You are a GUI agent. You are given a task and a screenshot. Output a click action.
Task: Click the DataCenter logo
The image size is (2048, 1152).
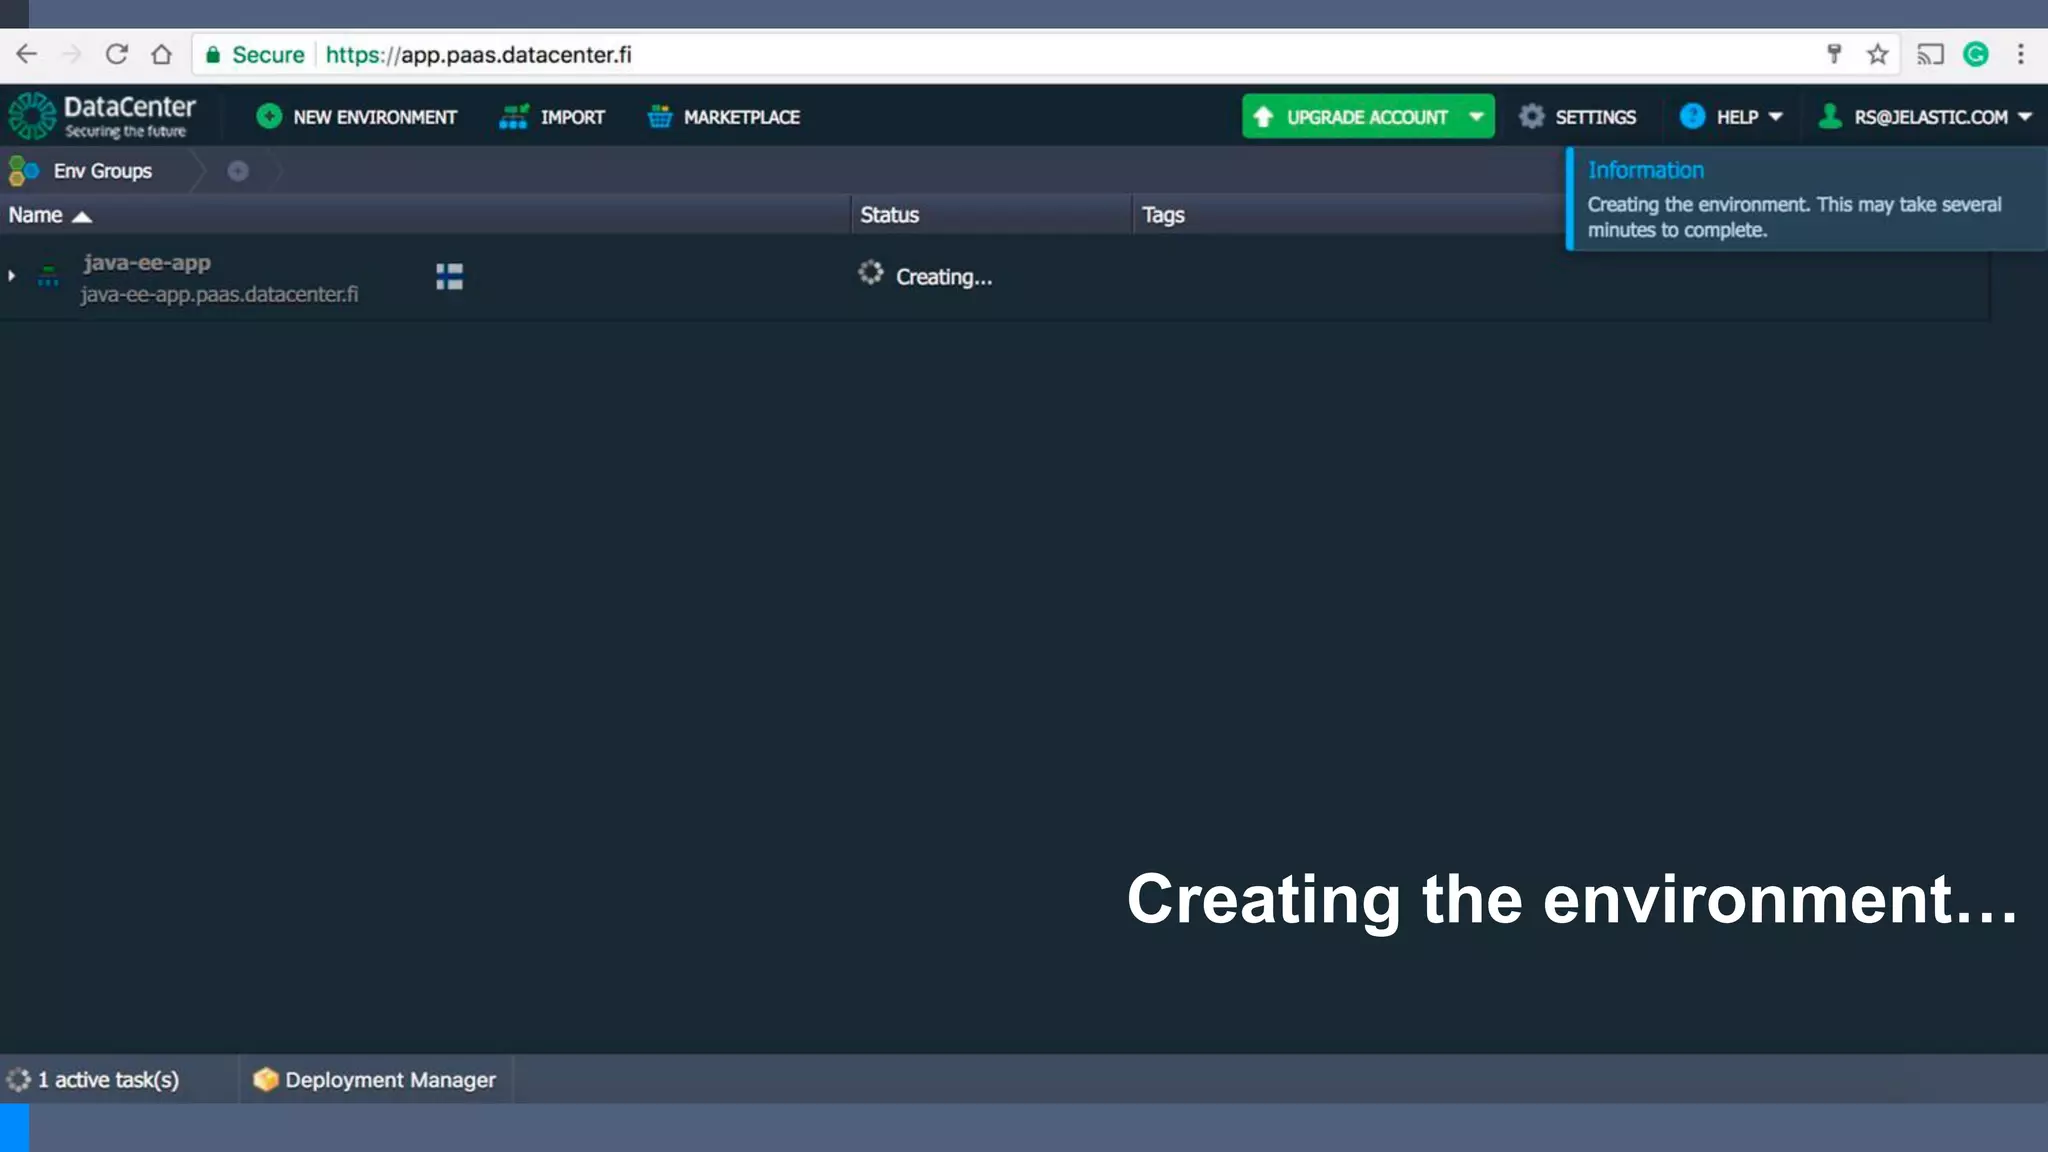click(102, 116)
